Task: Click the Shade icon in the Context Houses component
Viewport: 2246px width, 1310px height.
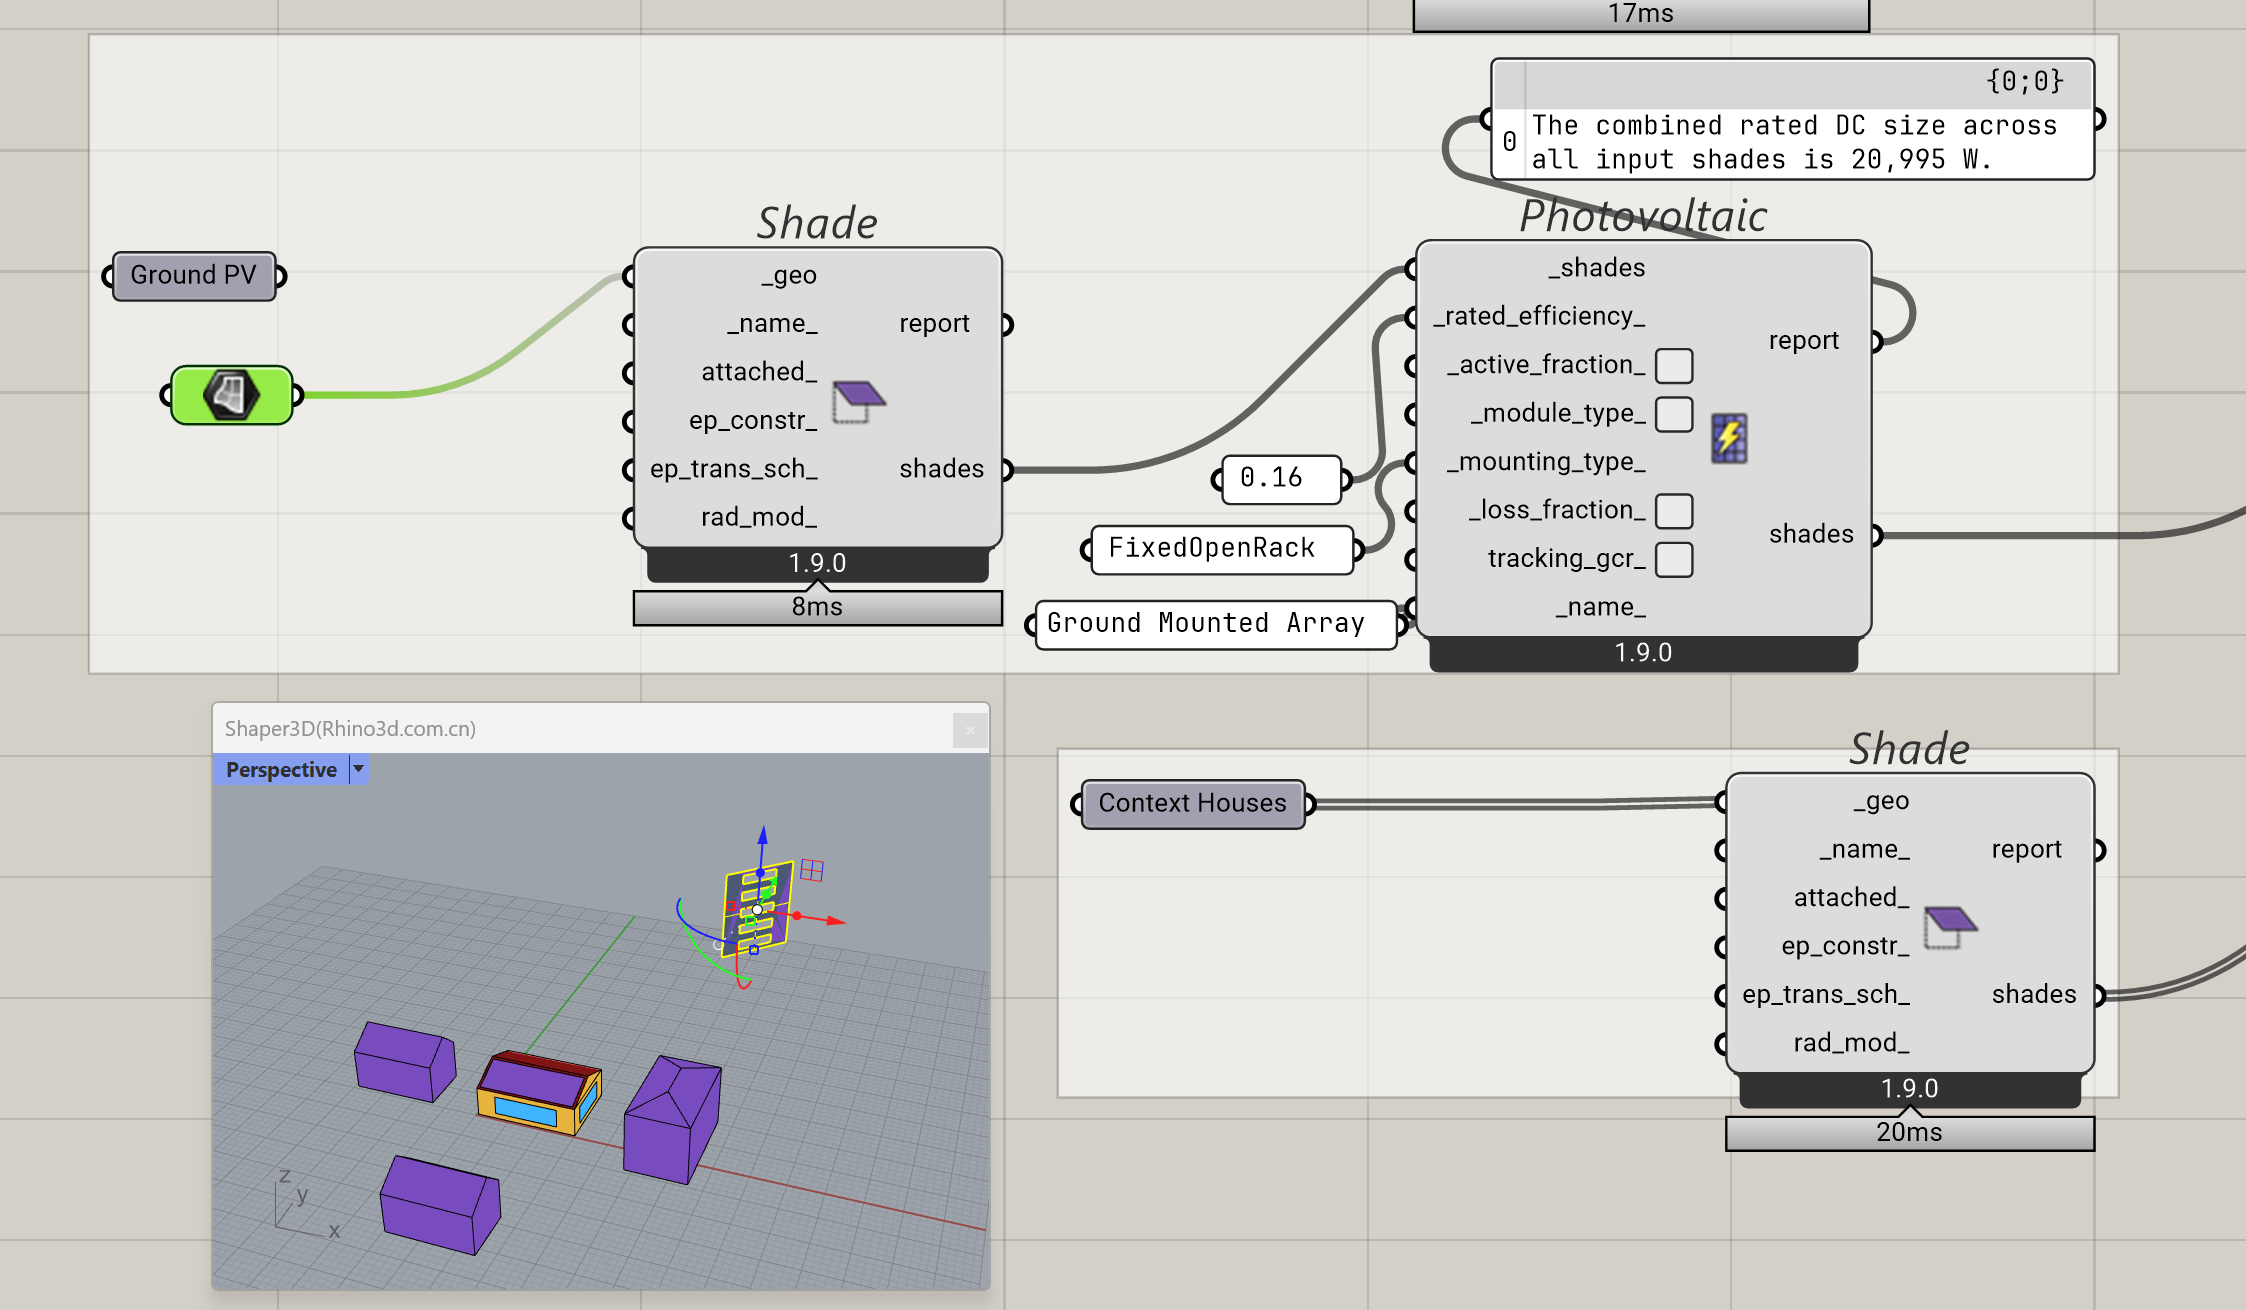Action: click(x=1950, y=925)
